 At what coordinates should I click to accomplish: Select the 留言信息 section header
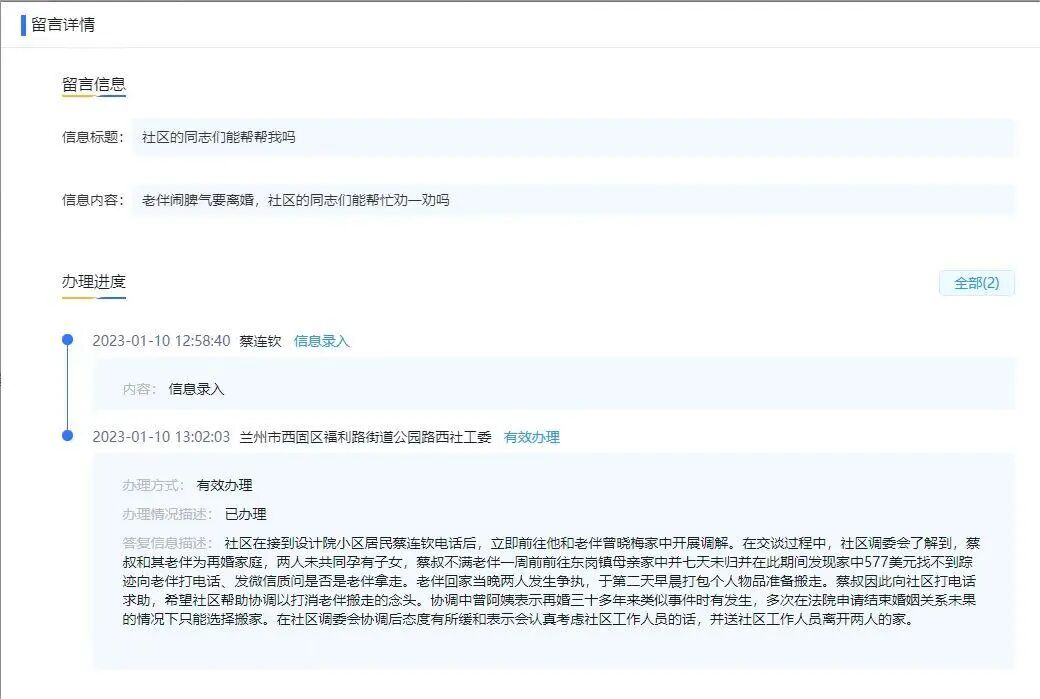[x=93, y=85]
